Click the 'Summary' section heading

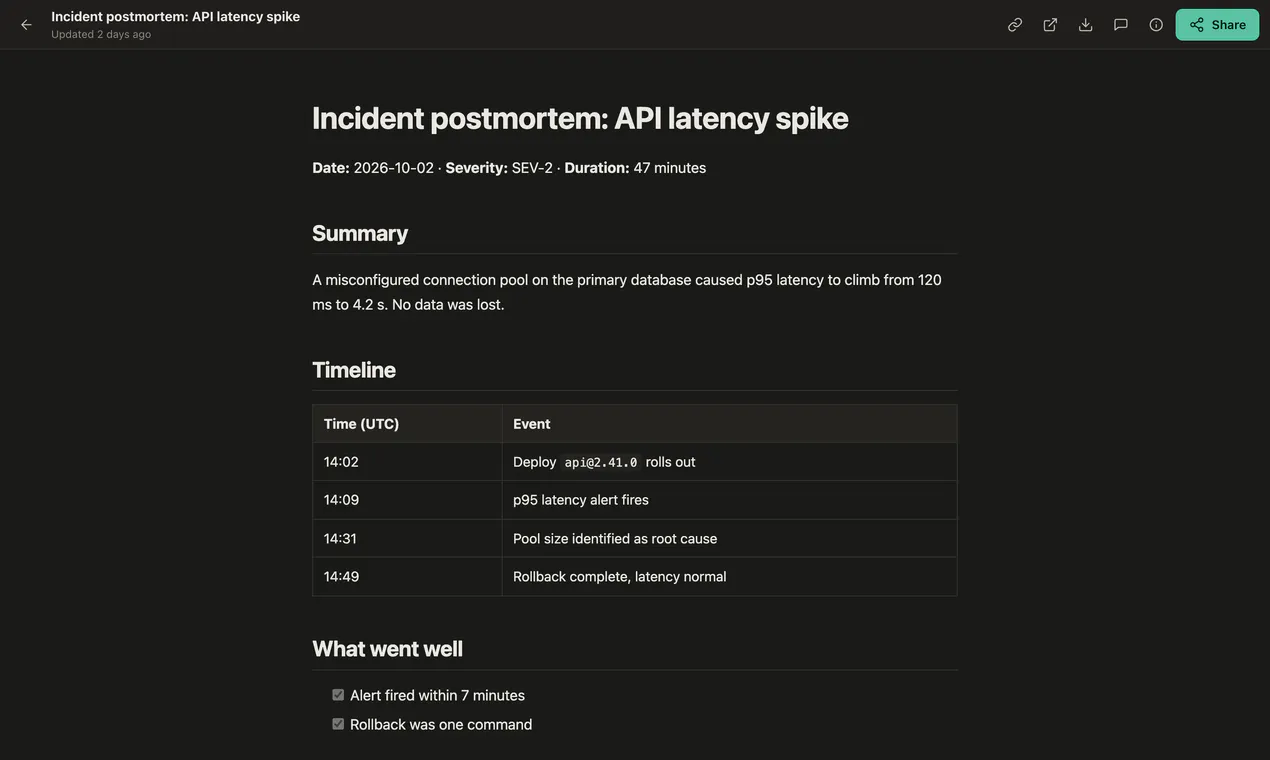coord(360,233)
